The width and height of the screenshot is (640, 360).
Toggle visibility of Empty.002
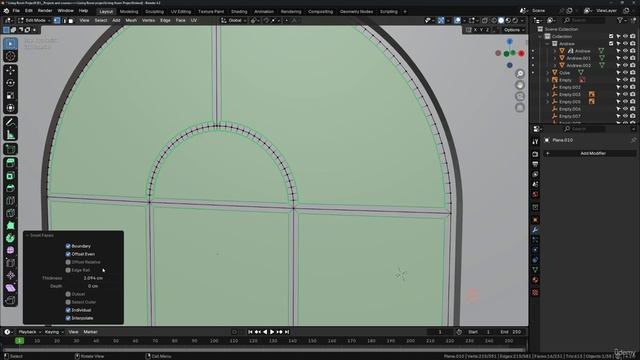pyautogui.click(x=625, y=87)
